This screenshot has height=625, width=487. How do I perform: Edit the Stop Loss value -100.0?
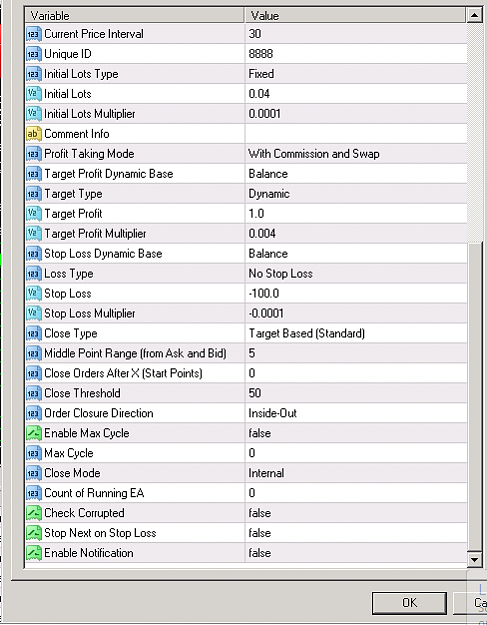(356, 293)
